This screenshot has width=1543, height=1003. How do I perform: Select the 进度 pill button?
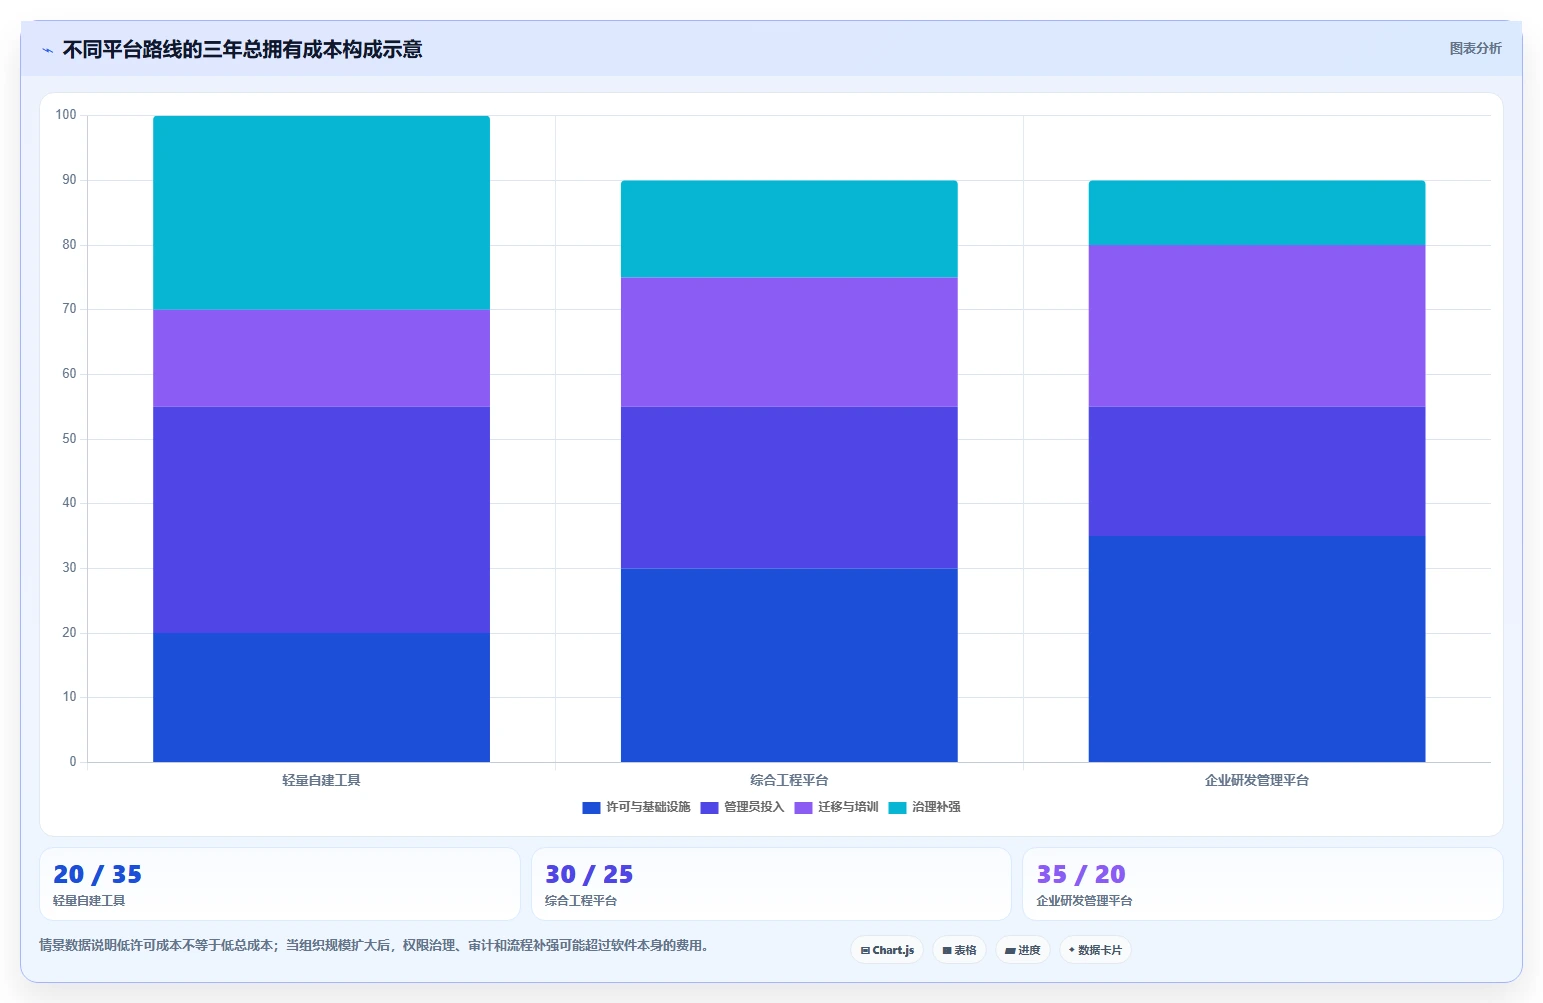pos(1023,950)
